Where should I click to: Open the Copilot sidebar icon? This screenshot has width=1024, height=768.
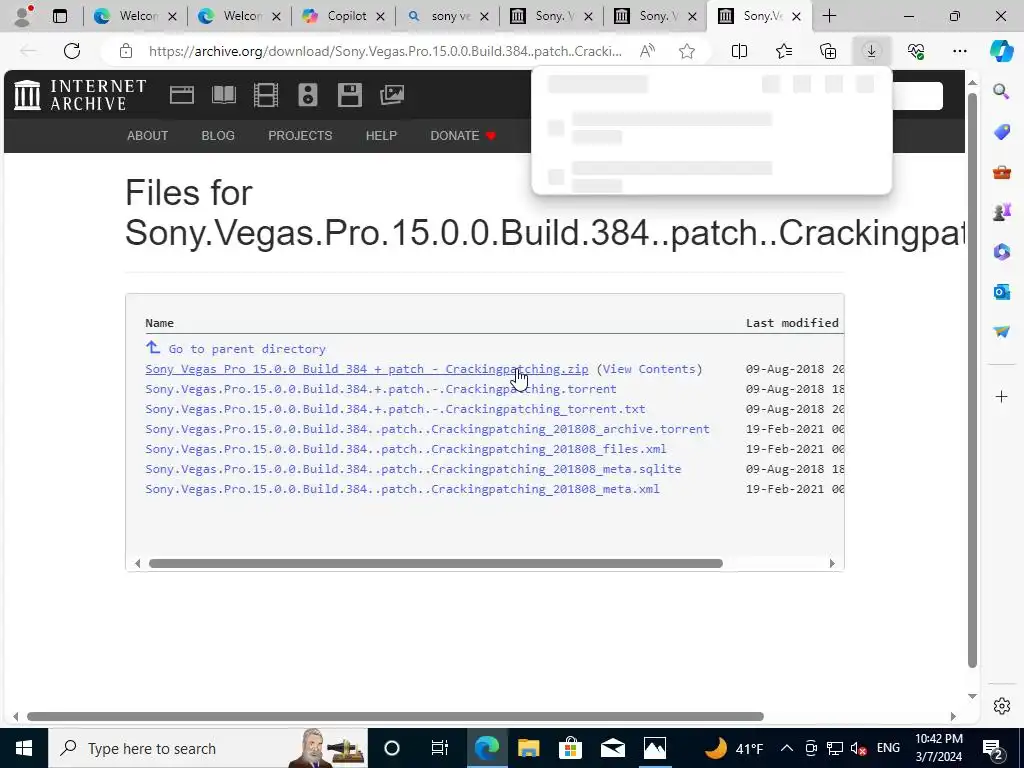[x=1000, y=51]
